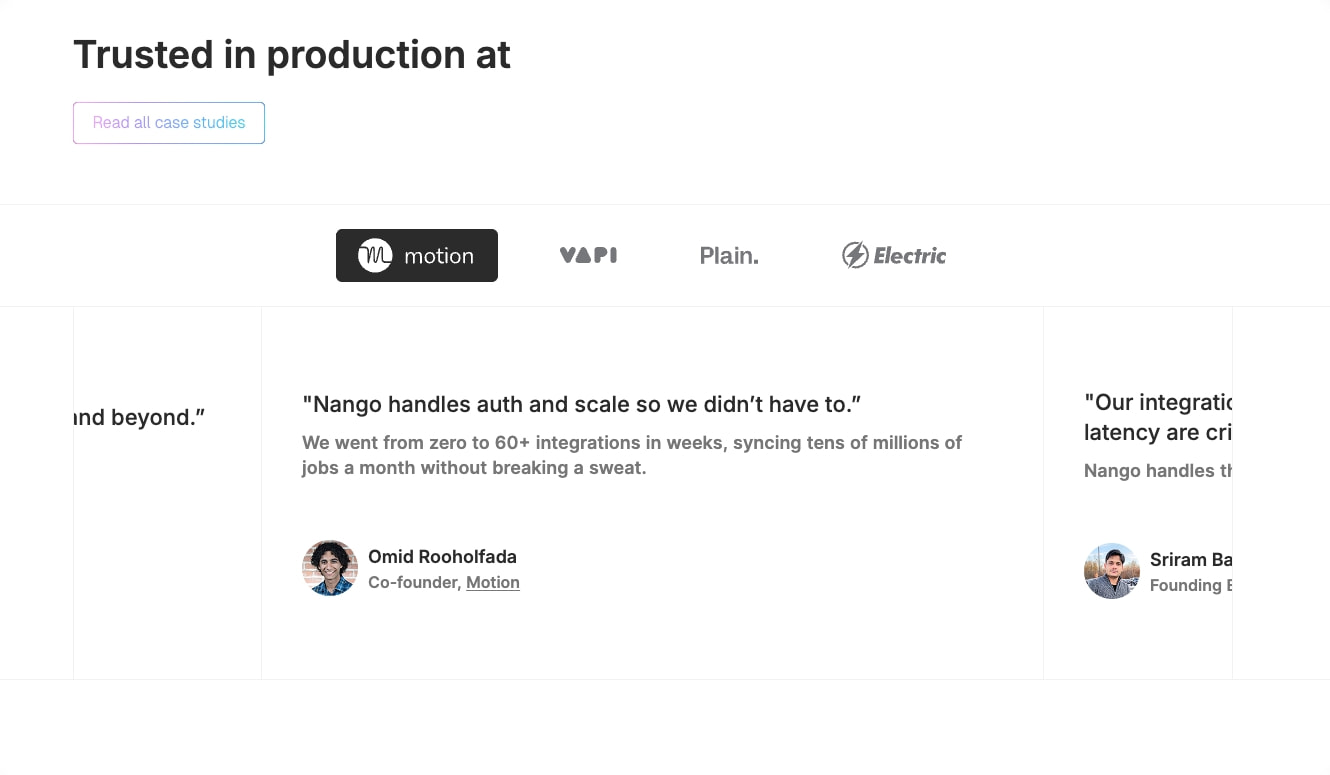Select the motion company tab
The height and width of the screenshot is (775, 1330).
pos(417,256)
